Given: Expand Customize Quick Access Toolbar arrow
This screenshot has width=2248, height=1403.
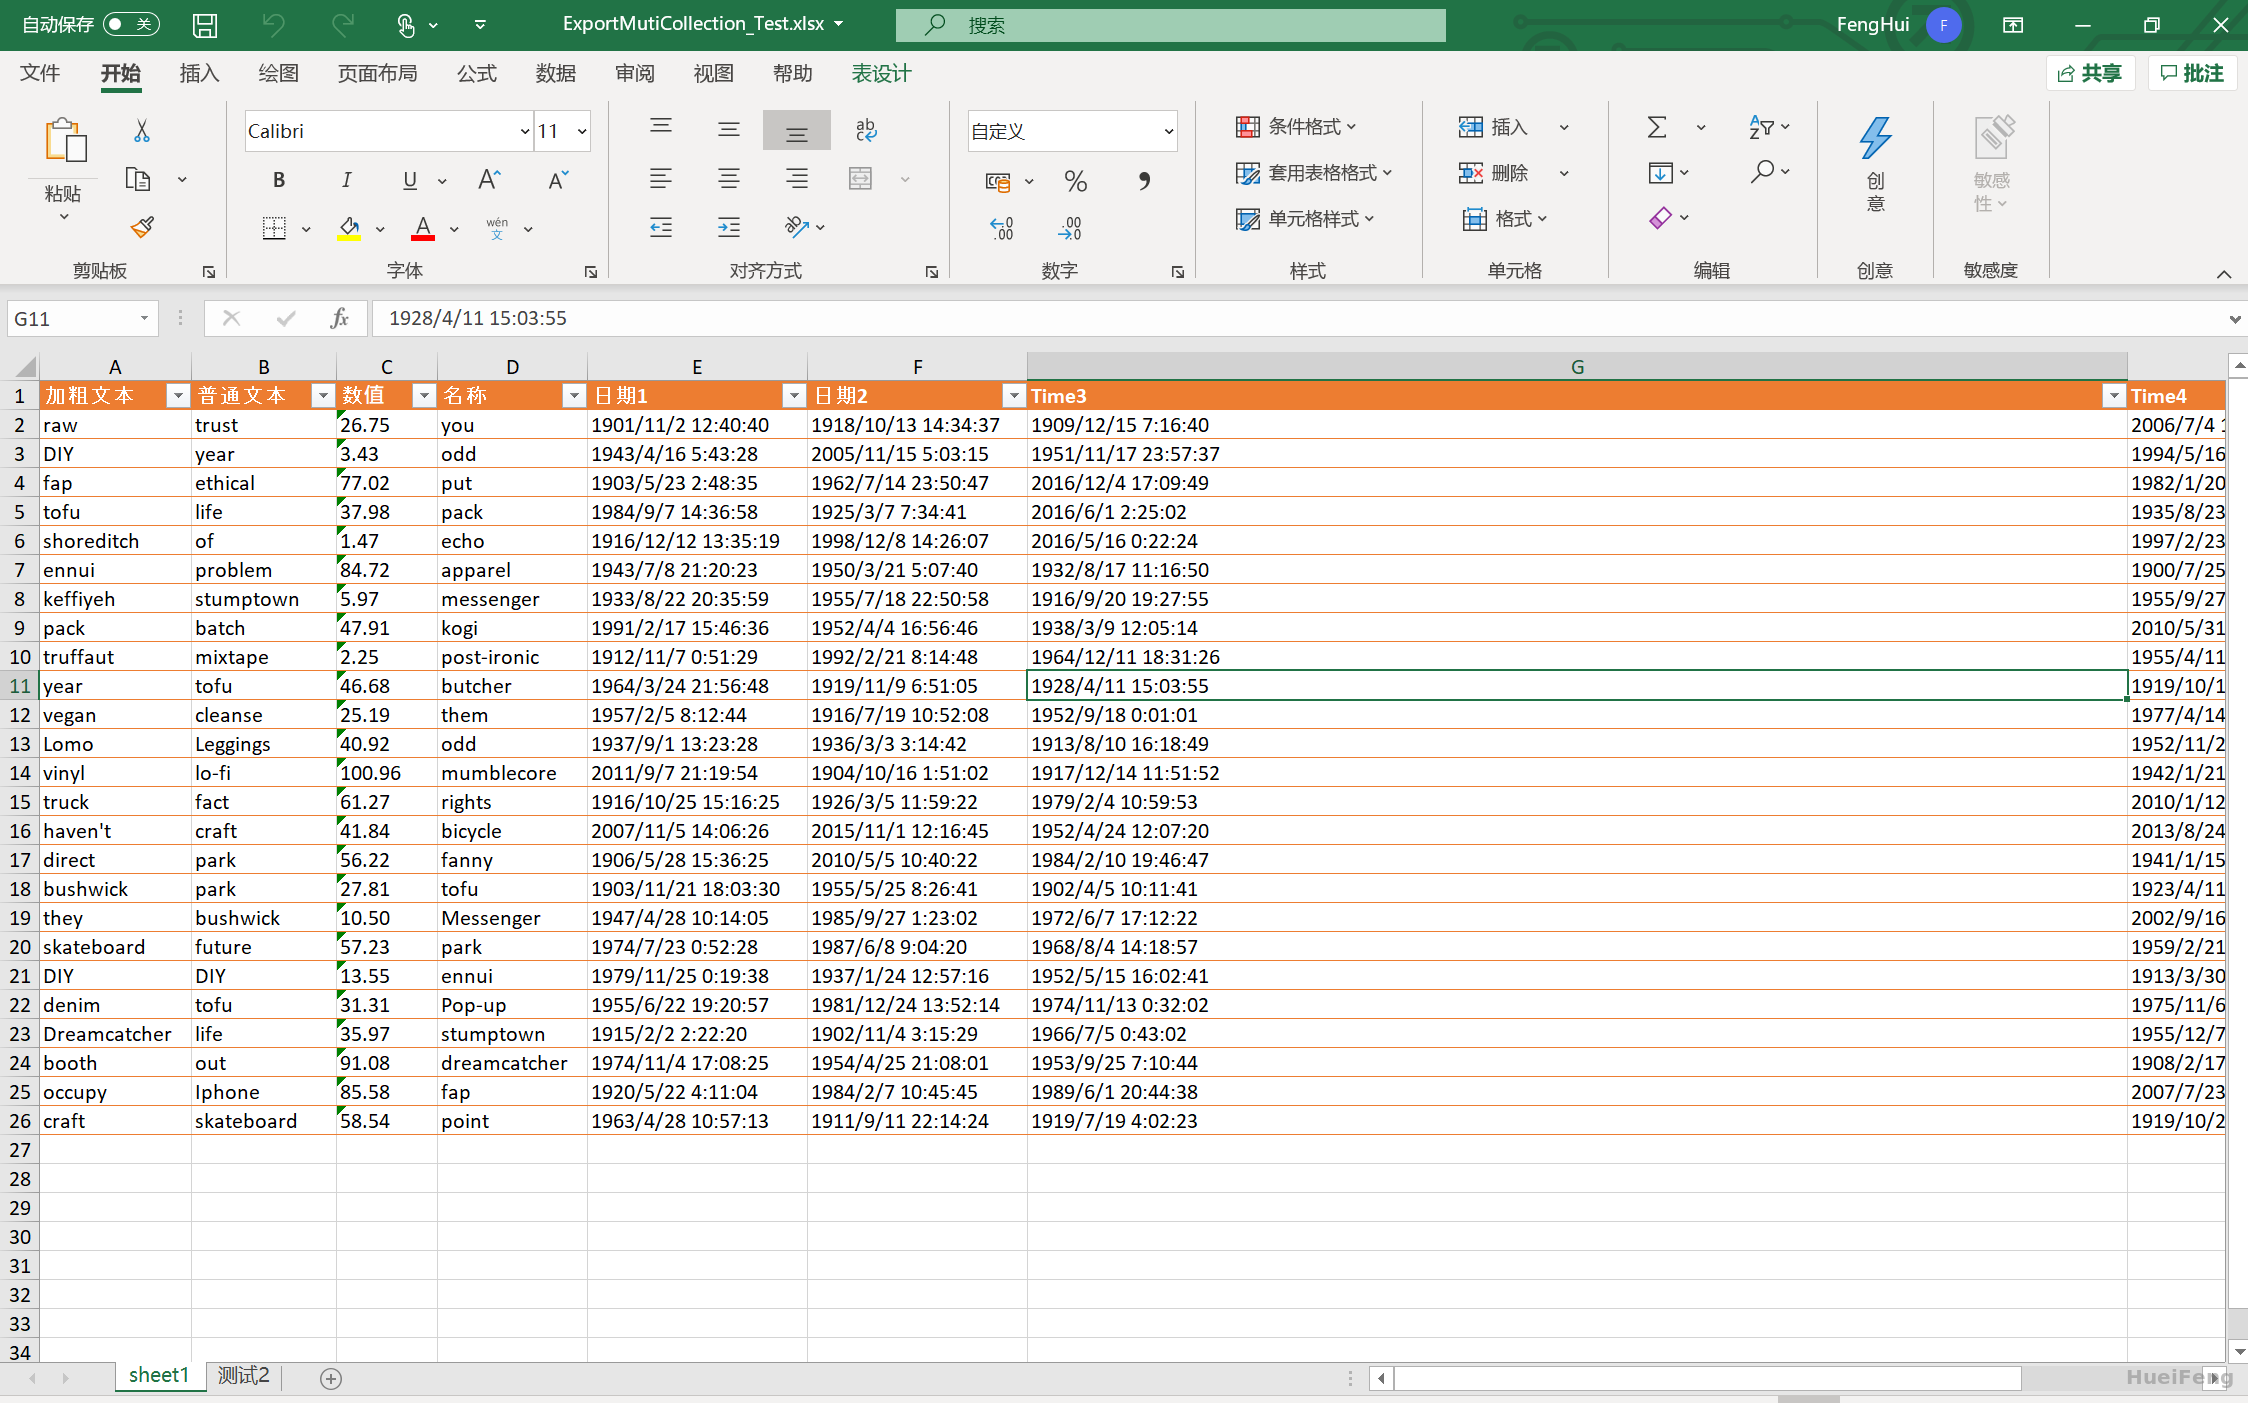Looking at the screenshot, I should coord(480,25).
